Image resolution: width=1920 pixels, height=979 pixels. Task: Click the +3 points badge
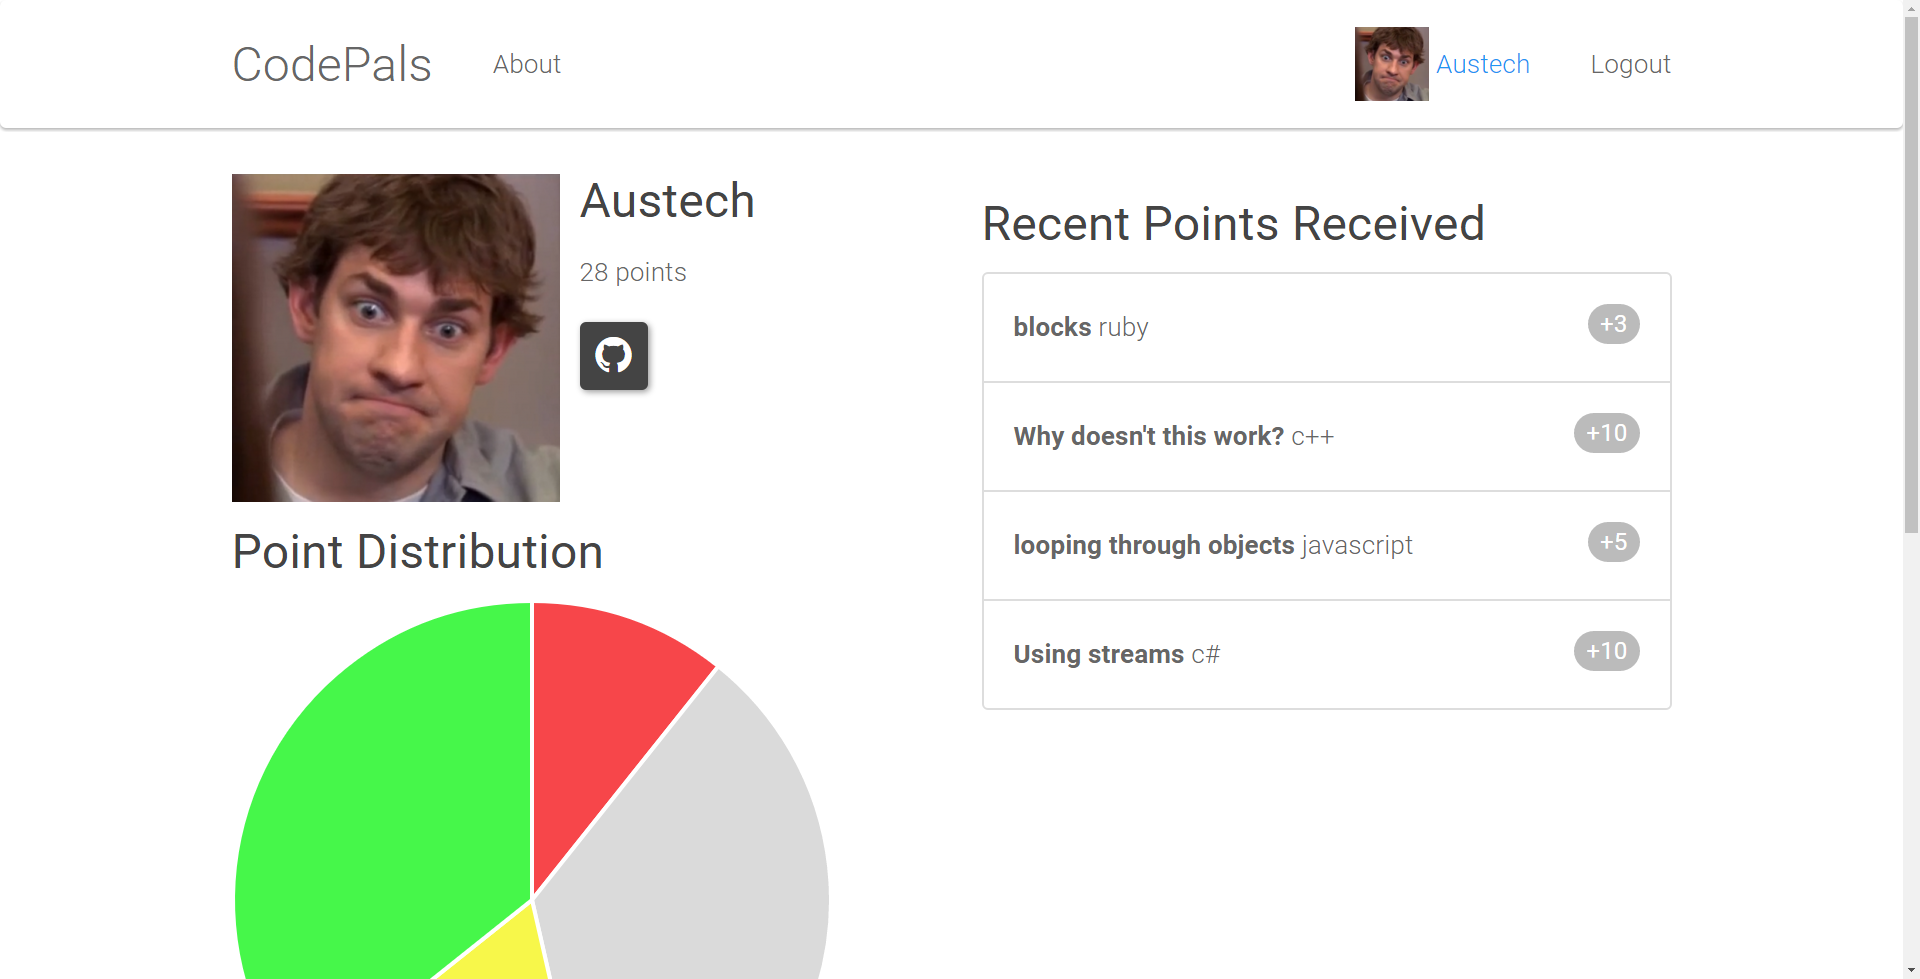[x=1613, y=324]
